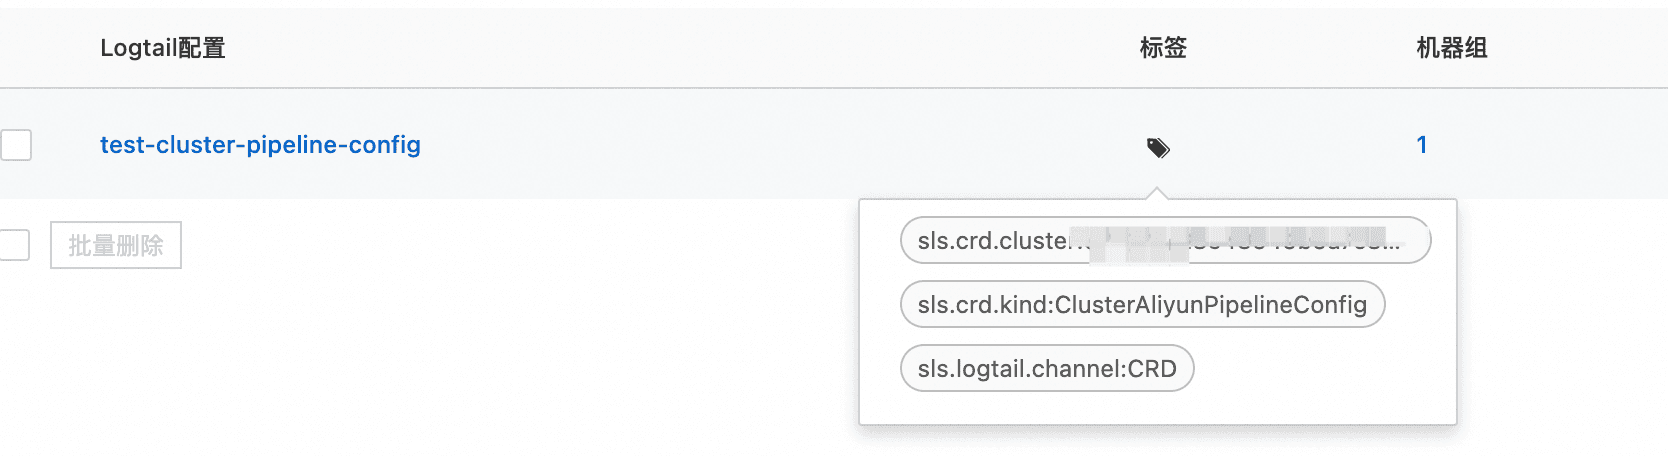Click the 标签 column header
The image size is (1668, 456).
point(1163,48)
